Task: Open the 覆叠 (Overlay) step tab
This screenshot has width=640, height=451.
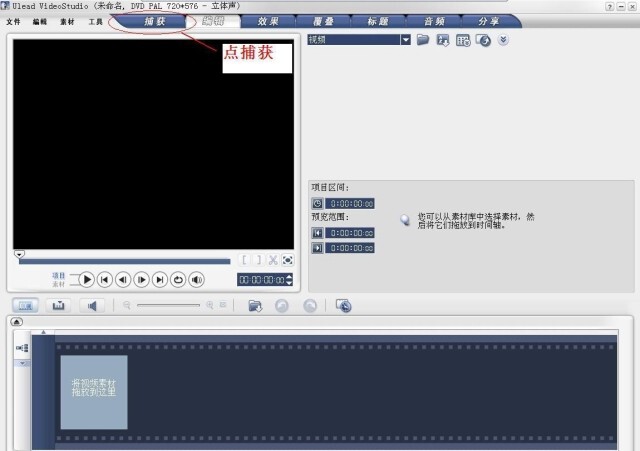Action: coord(323,21)
